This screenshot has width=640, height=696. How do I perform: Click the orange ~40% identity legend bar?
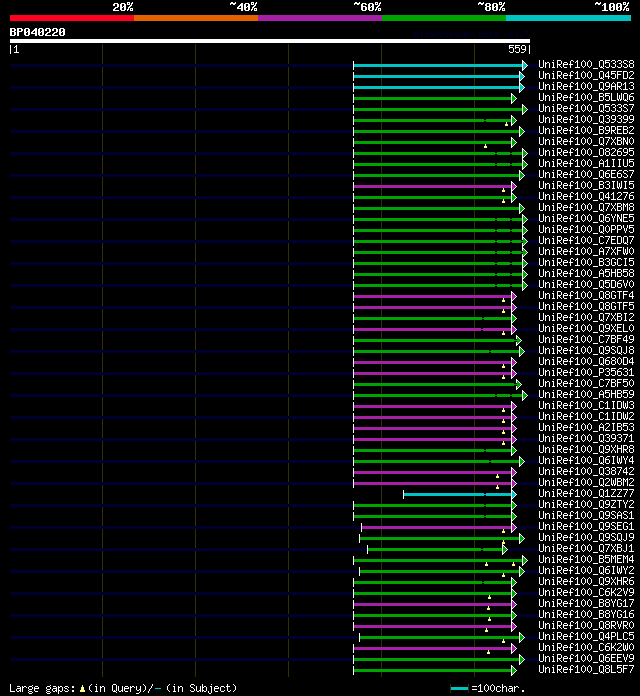pos(196,18)
